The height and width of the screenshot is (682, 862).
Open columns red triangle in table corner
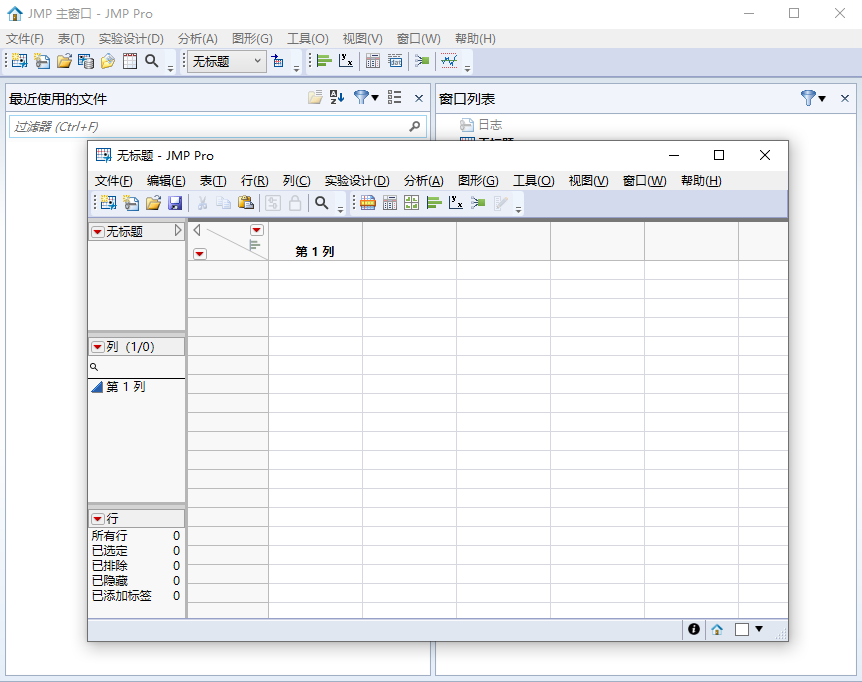[257, 230]
